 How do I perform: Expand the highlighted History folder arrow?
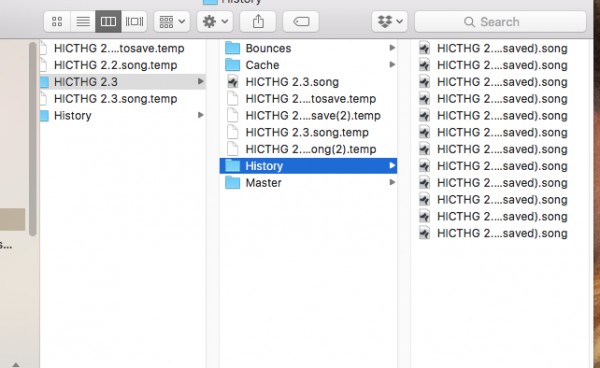[x=392, y=166]
